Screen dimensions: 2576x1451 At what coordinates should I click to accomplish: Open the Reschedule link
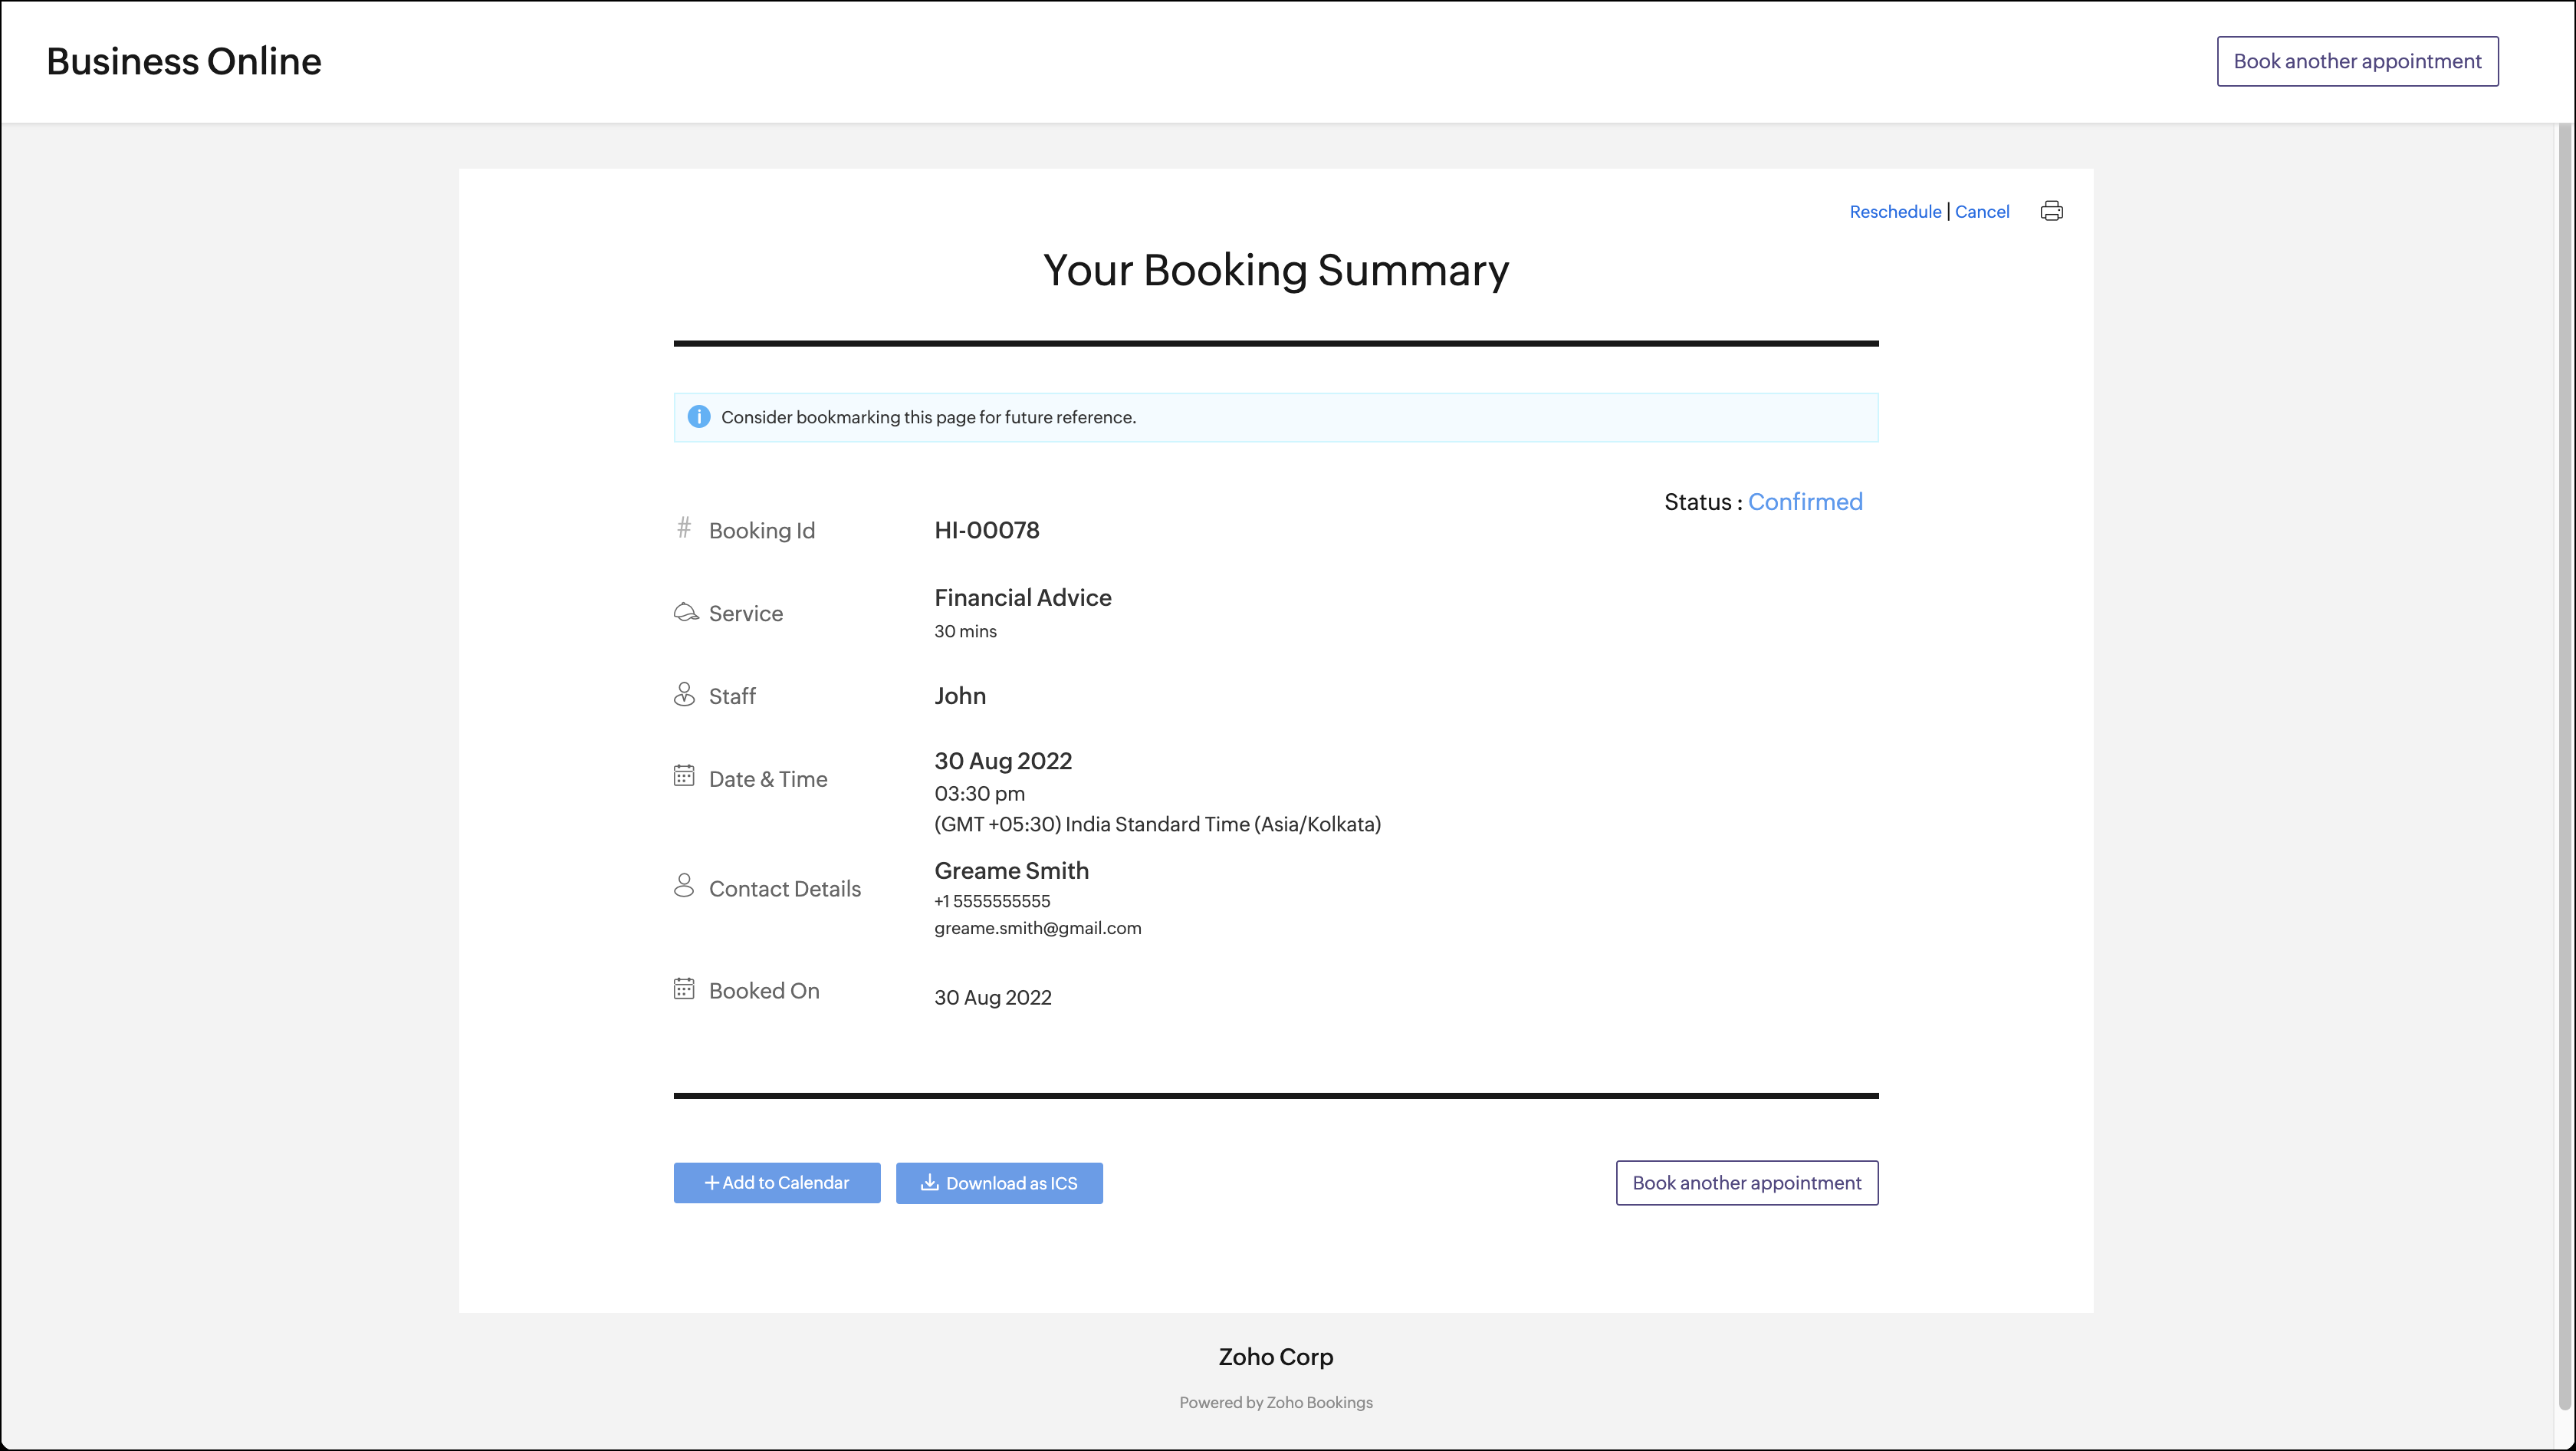click(x=1895, y=212)
